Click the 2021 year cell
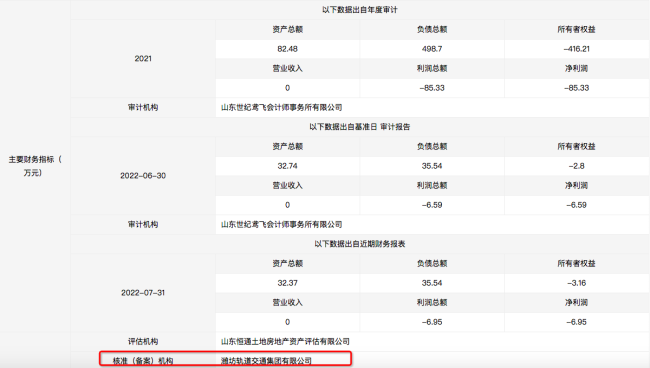The image size is (650, 368). pyautogui.click(x=143, y=58)
